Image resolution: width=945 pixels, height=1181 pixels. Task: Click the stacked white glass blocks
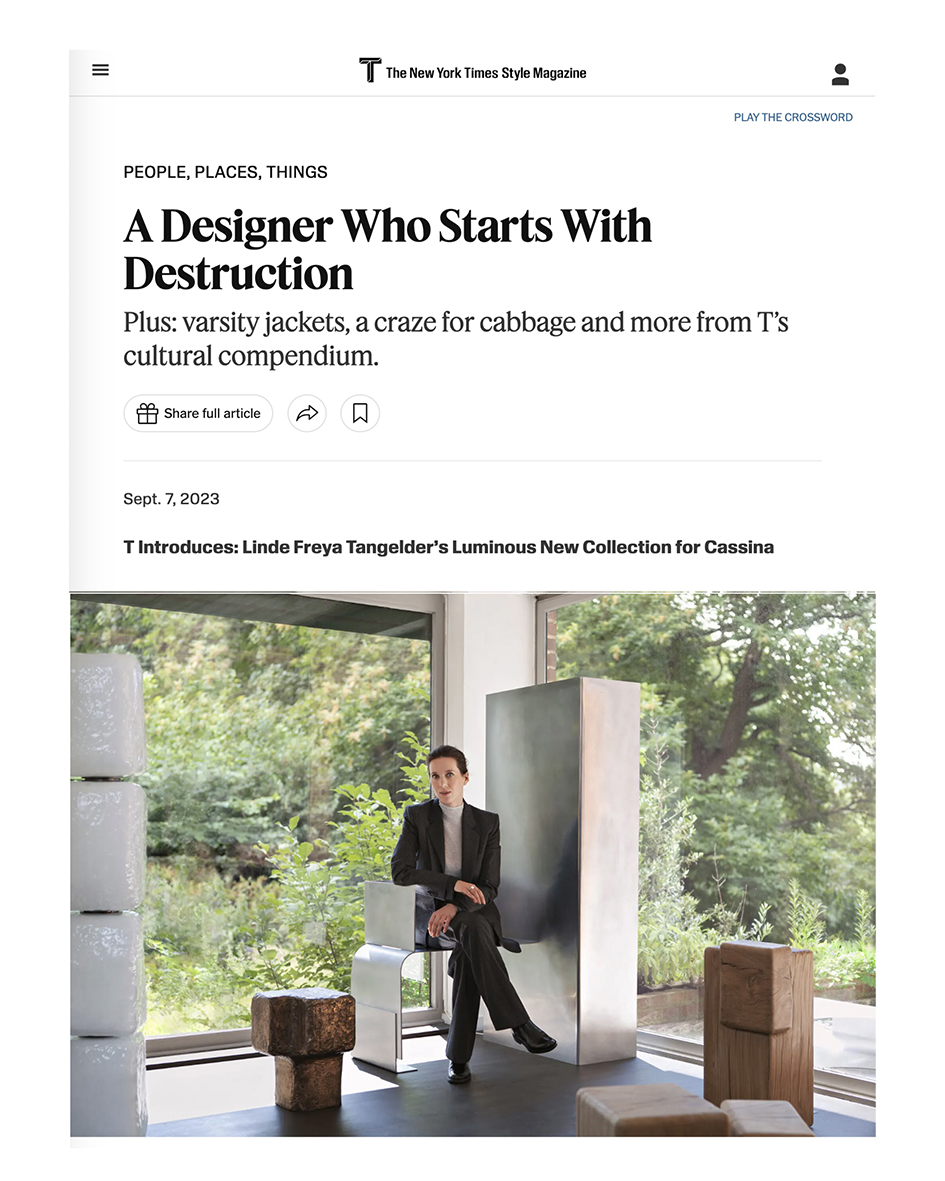[108, 893]
